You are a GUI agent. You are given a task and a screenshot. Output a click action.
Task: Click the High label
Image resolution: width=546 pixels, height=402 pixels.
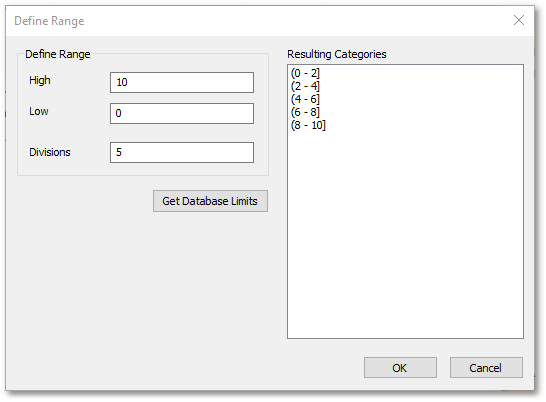click(x=40, y=80)
